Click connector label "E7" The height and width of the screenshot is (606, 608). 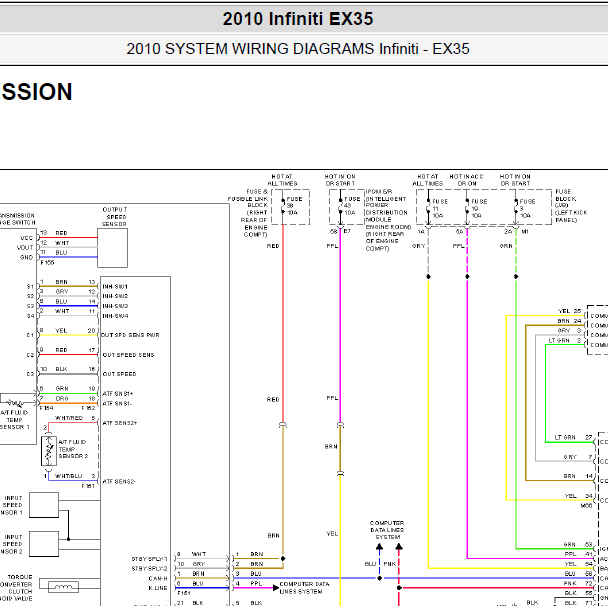(347, 231)
